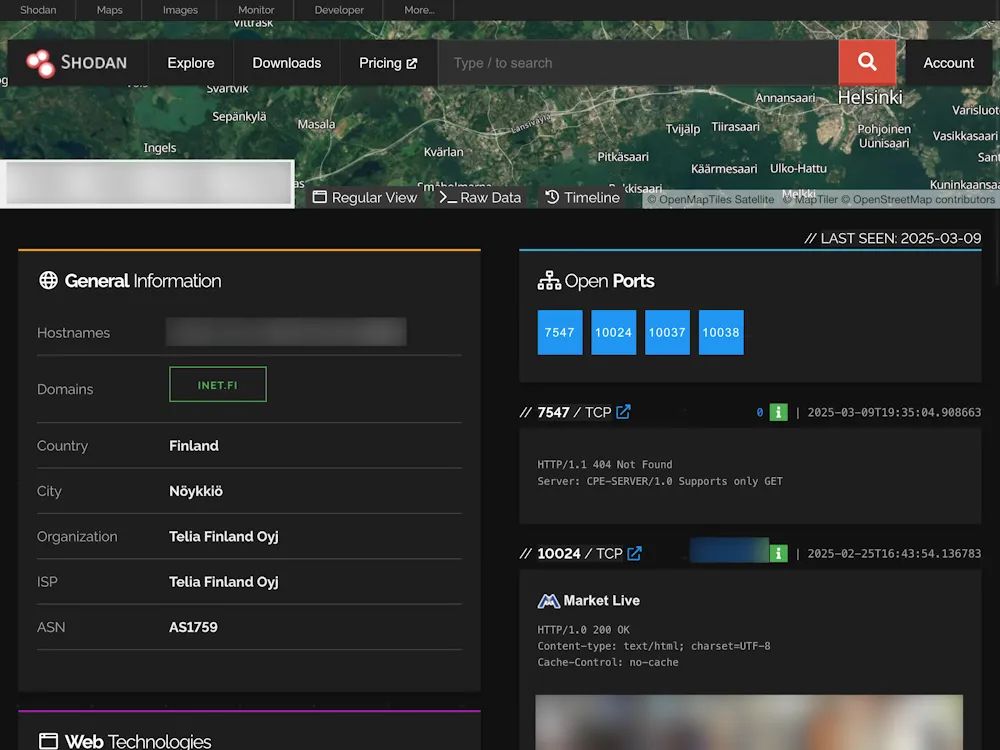Open Monitor in the top bar
The image size is (1000, 750).
click(x=256, y=10)
